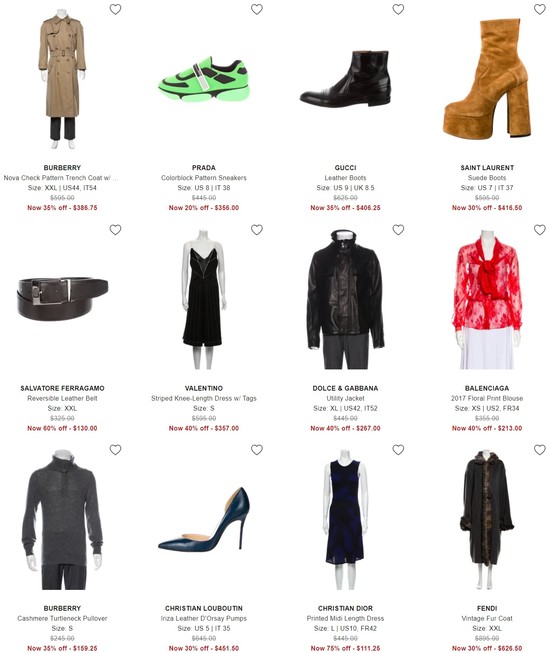Save Gucci leather boots via heart icon

(398, 9)
